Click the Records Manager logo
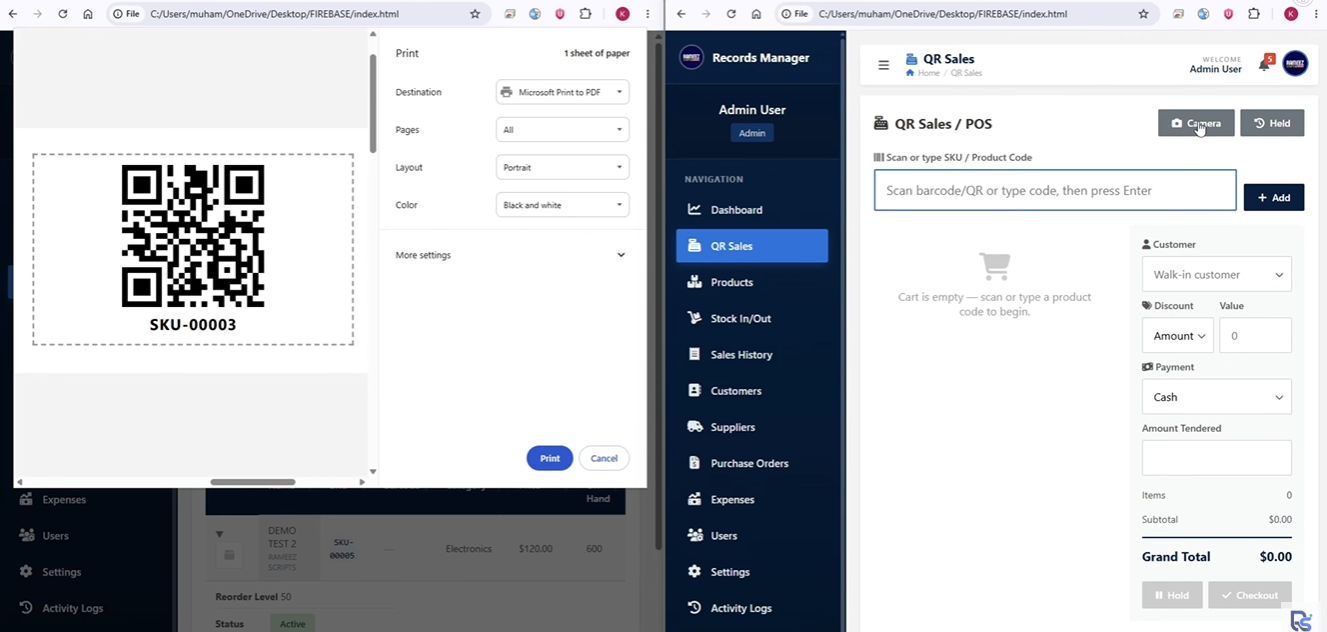Image resolution: width=1327 pixels, height=632 pixels. coord(691,57)
